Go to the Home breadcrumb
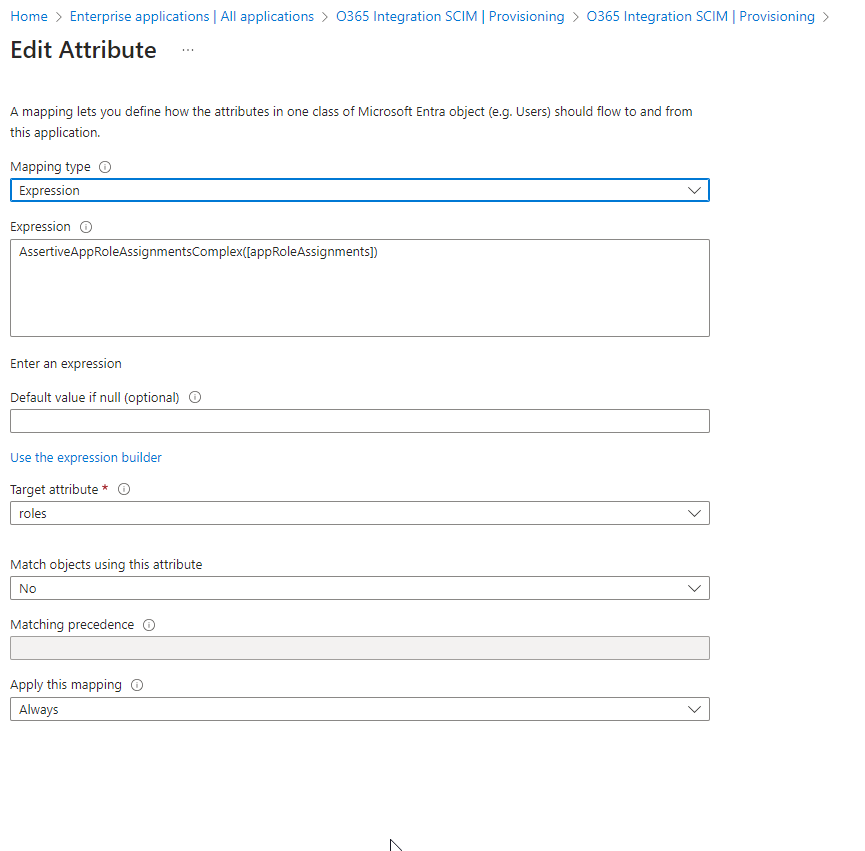865x851 pixels. (29, 17)
